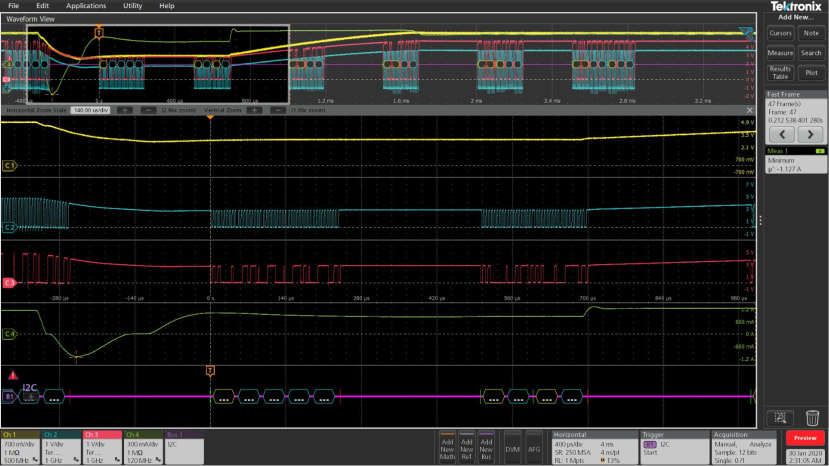Click the first I2C decode packet after the trigger
The image size is (829, 466).
224,396
